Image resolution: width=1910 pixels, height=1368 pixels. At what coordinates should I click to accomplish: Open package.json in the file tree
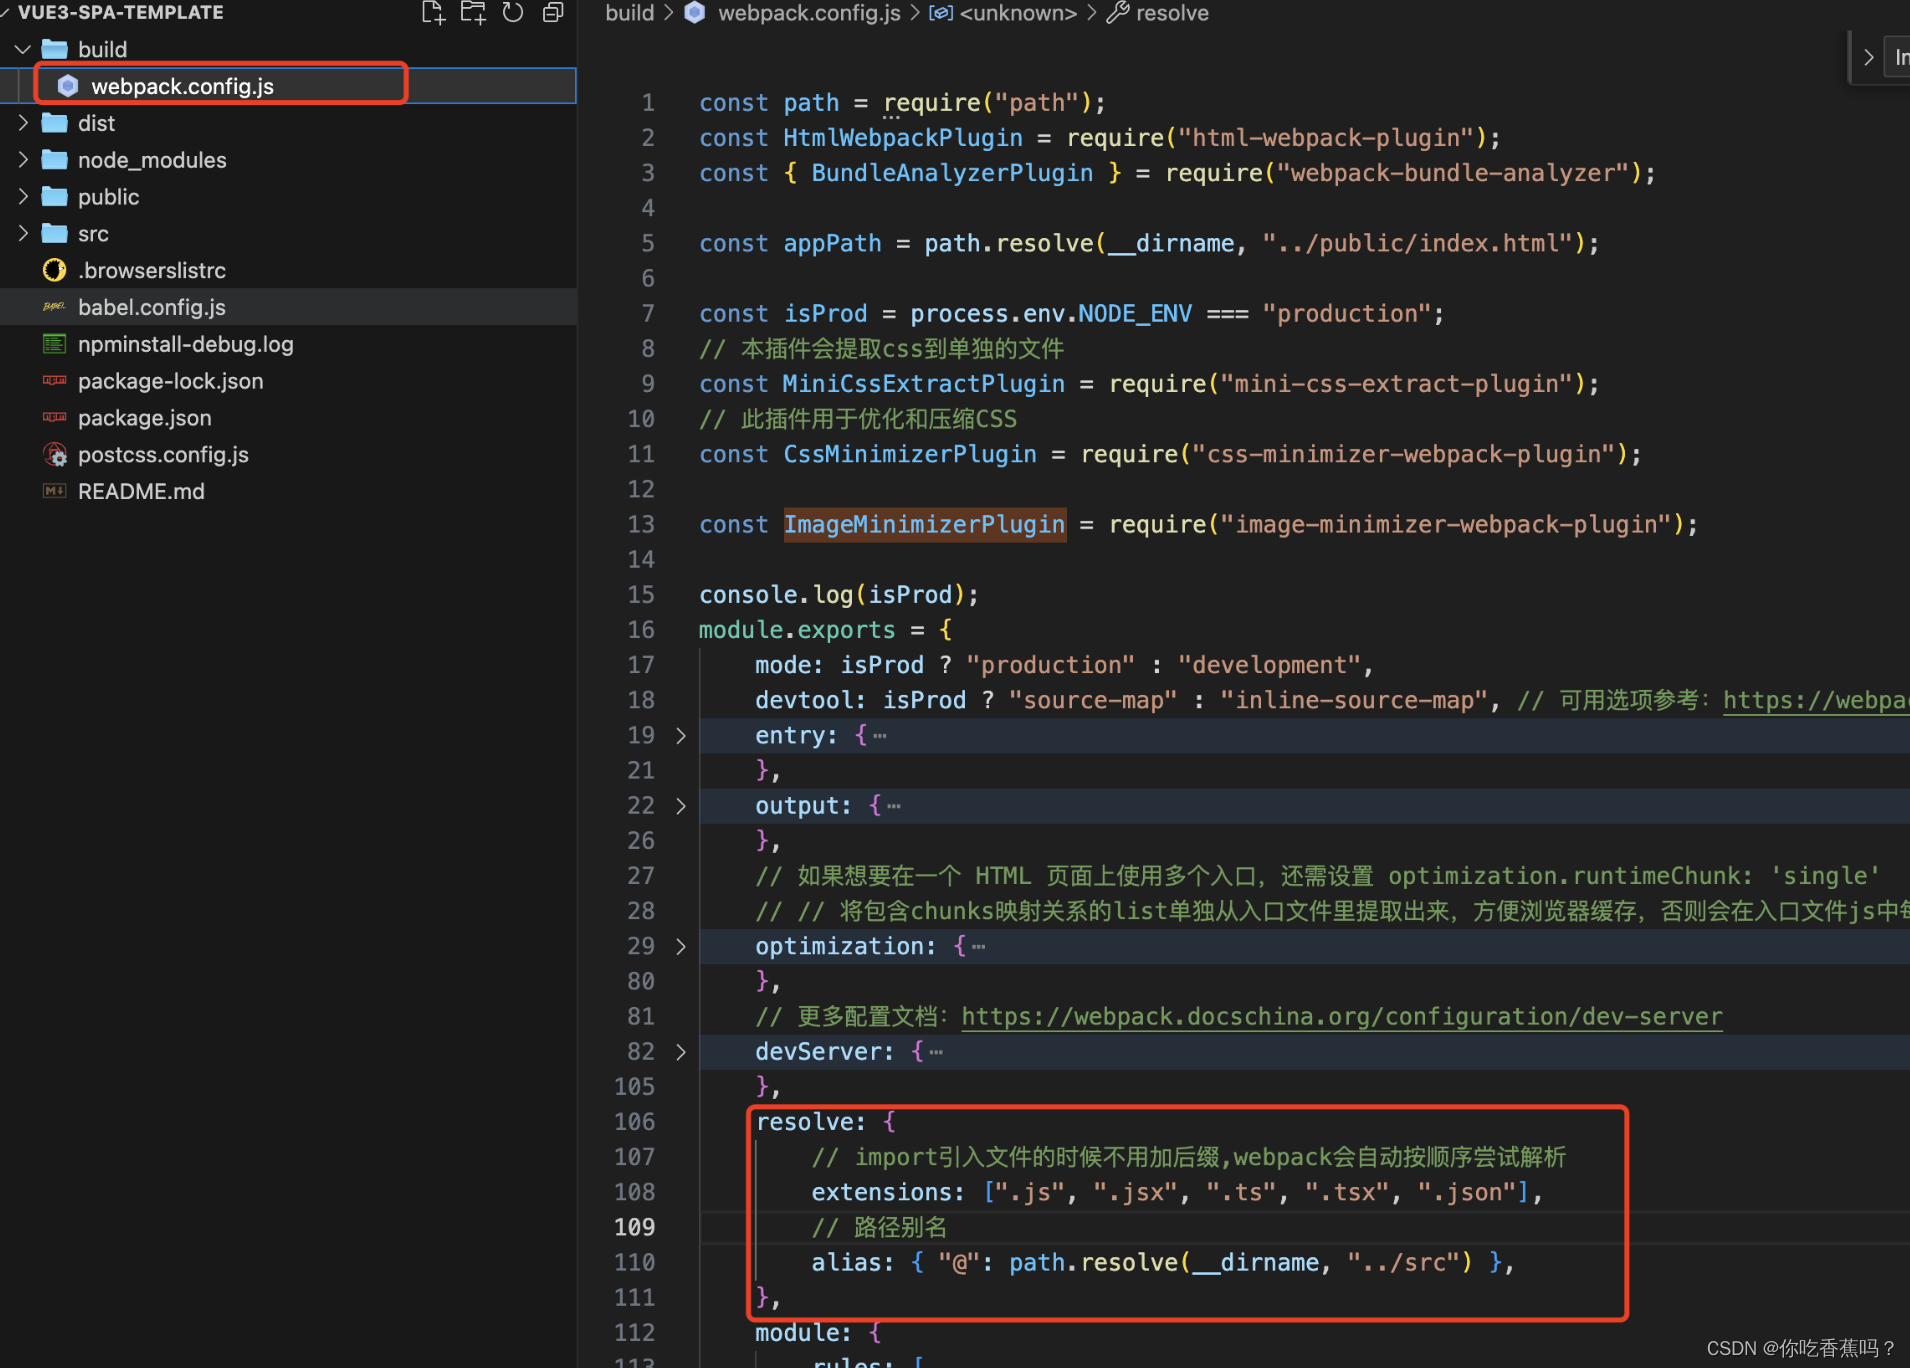[x=145, y=418]
